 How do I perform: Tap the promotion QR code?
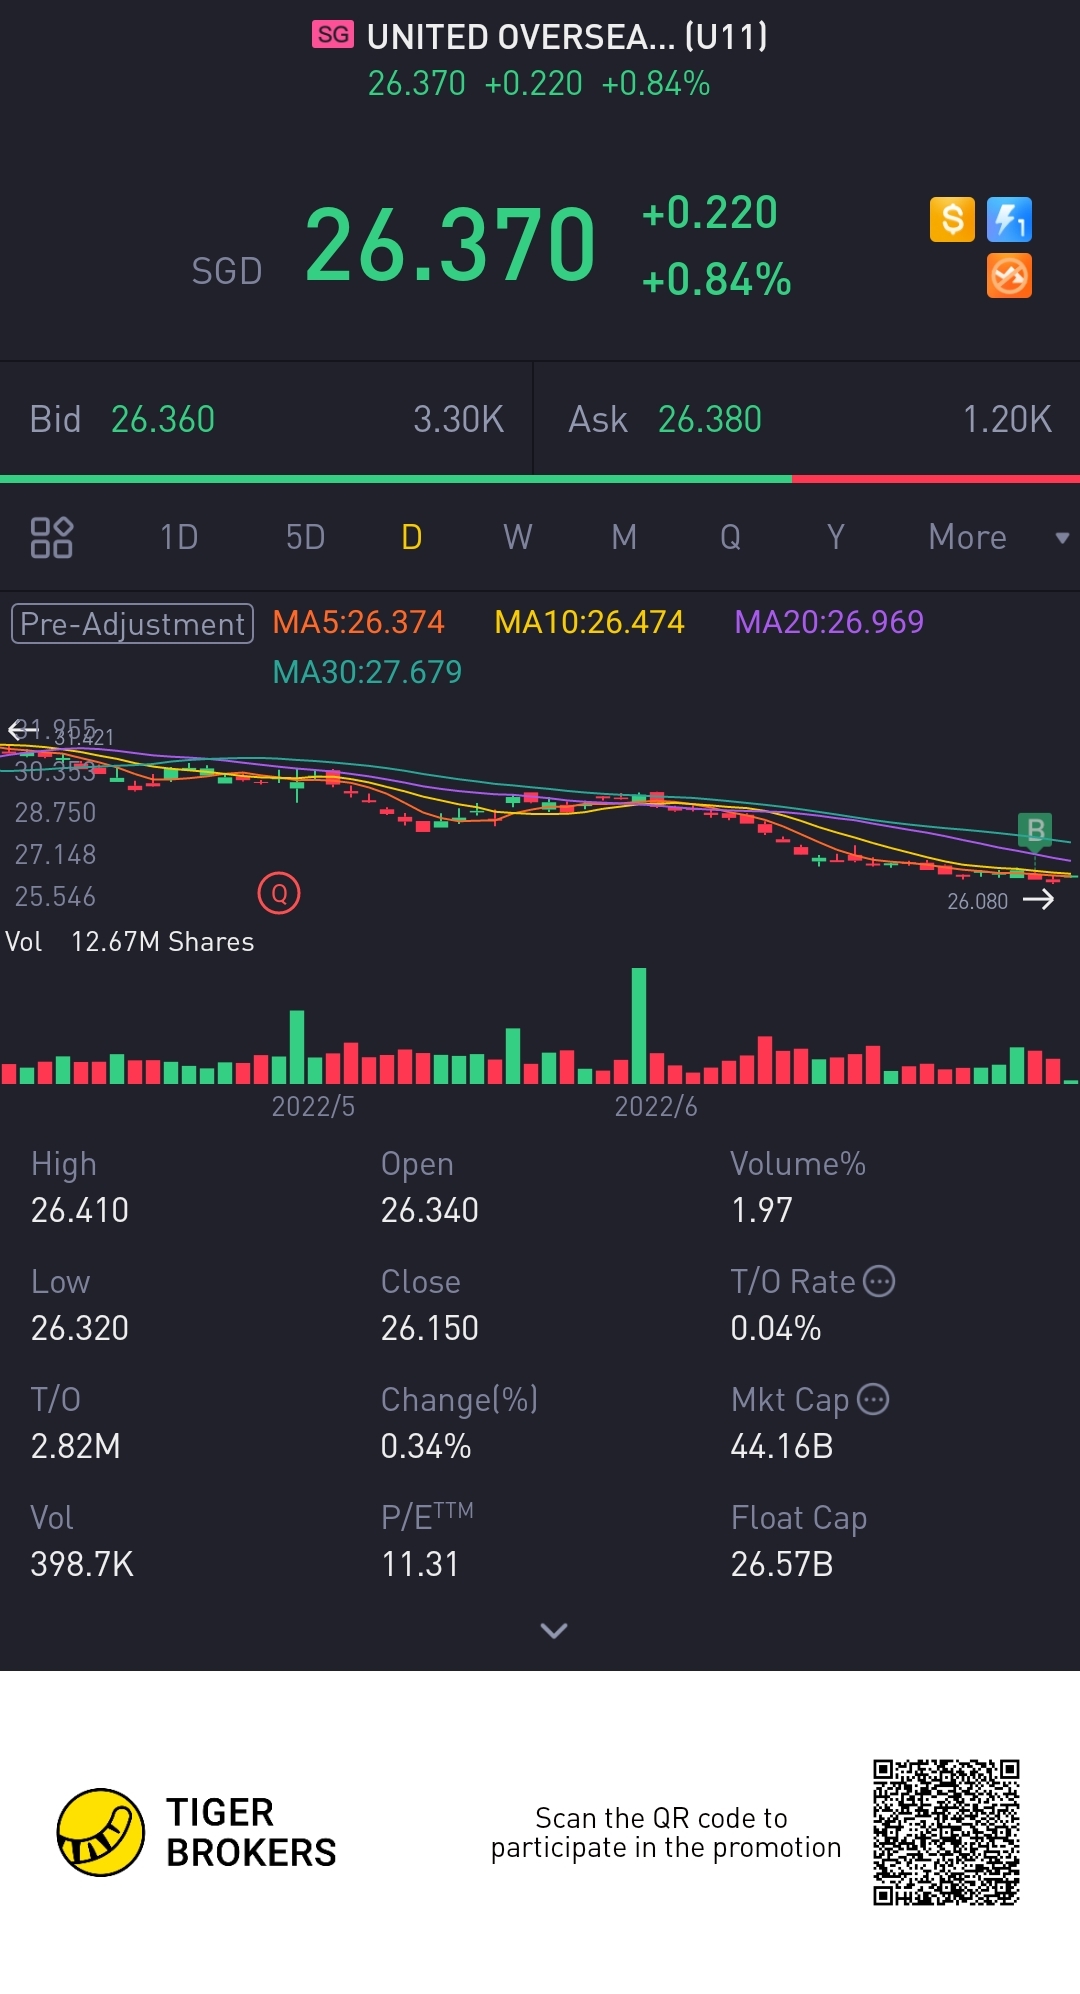tap(946, 1832)
